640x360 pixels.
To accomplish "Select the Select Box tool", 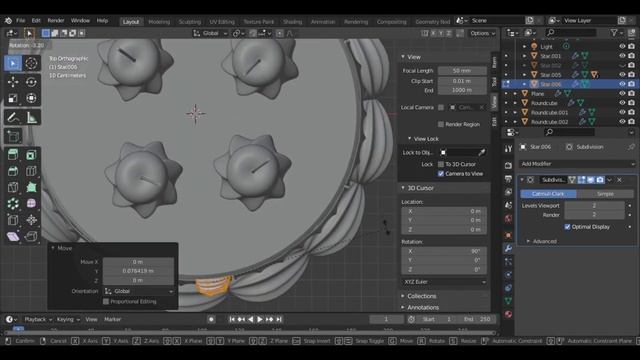I will click(x=13, y=63).
